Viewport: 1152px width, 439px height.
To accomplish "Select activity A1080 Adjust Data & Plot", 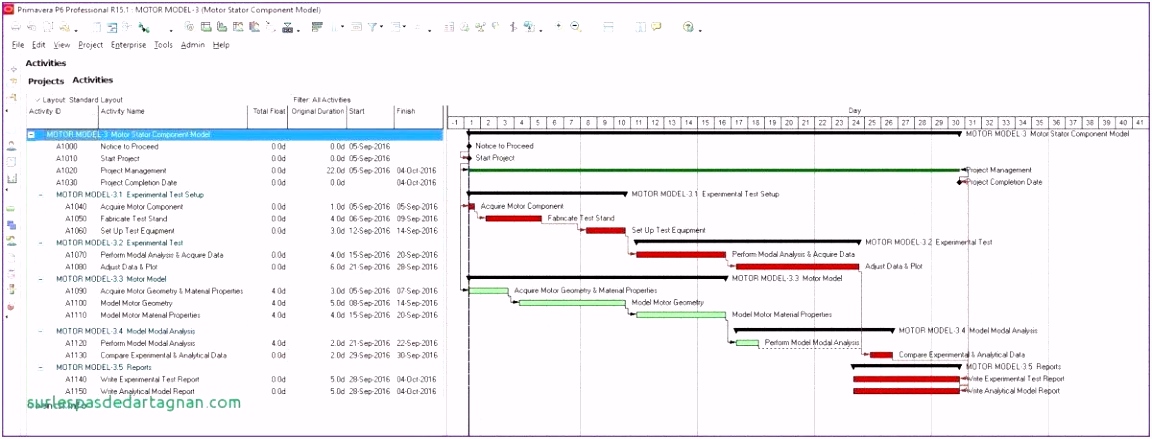I will (235, 266).
